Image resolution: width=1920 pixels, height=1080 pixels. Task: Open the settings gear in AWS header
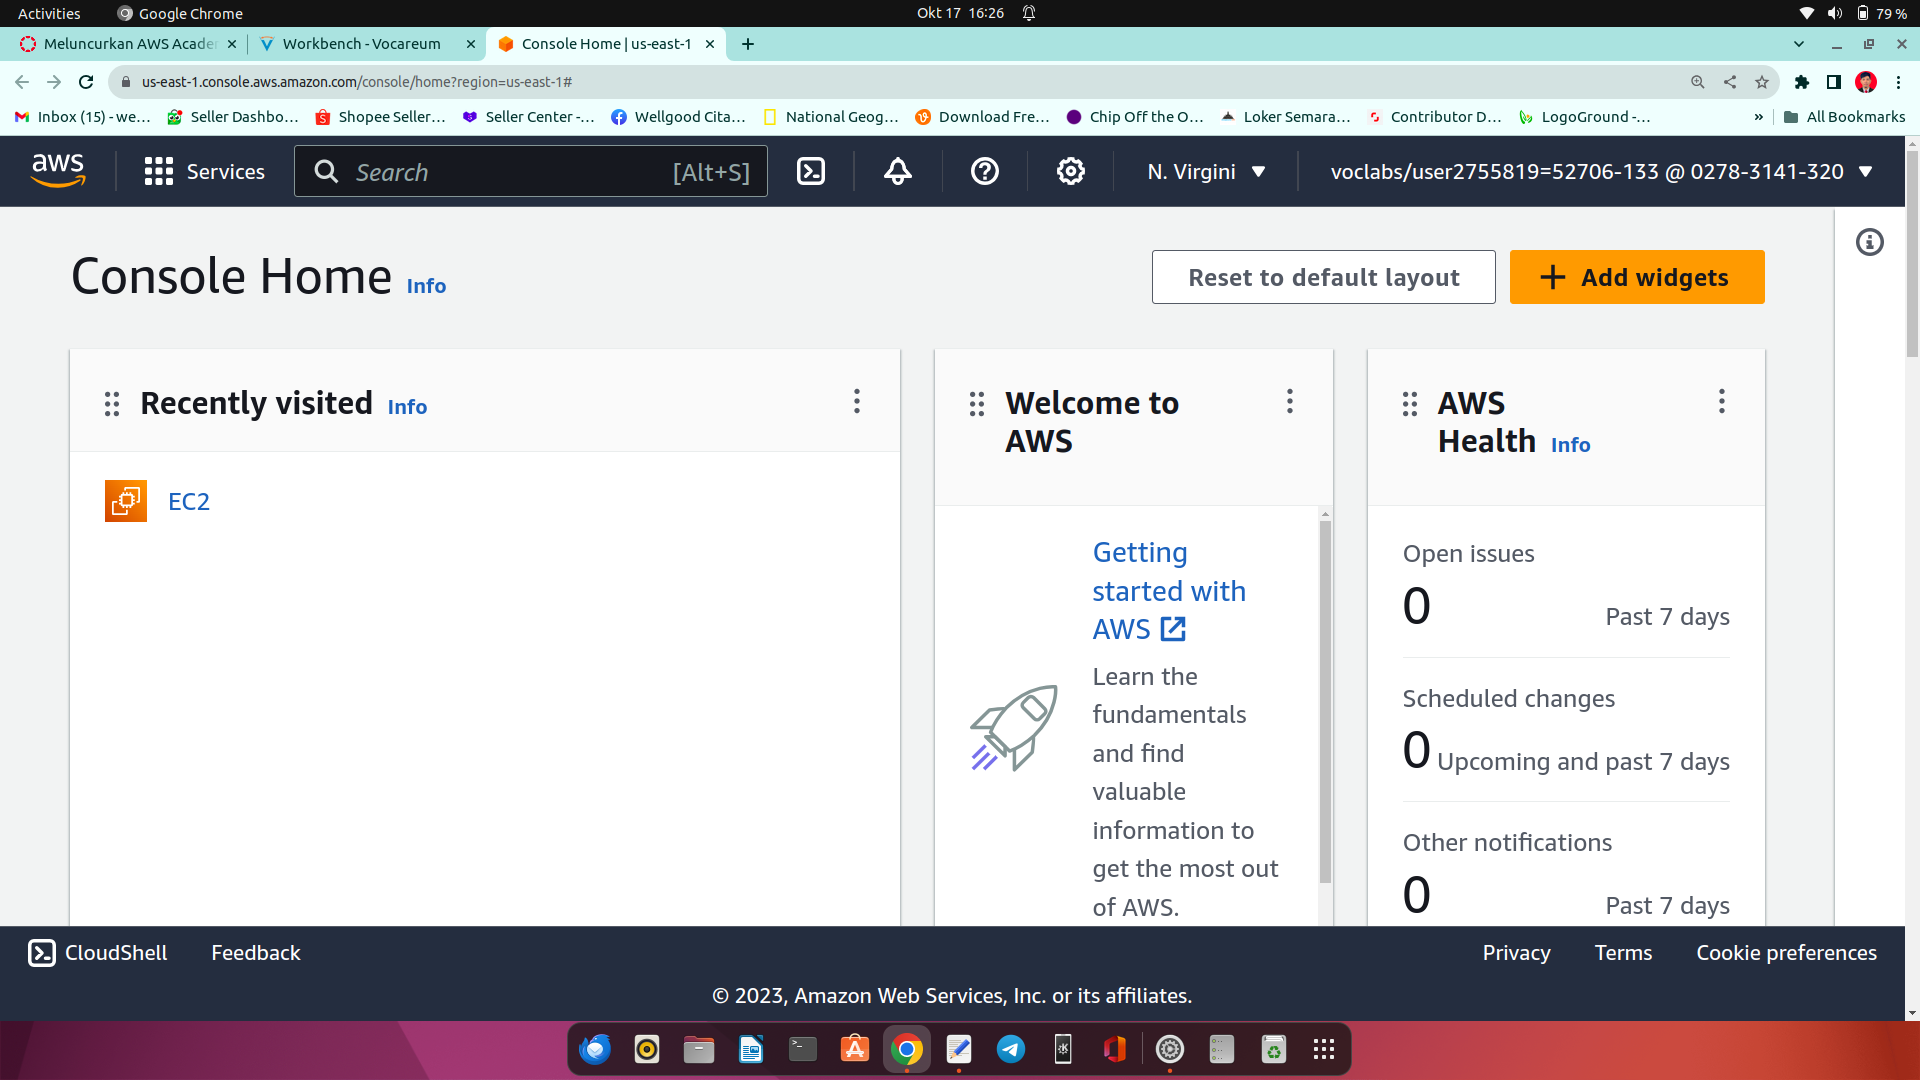(x=1070, y=172)
